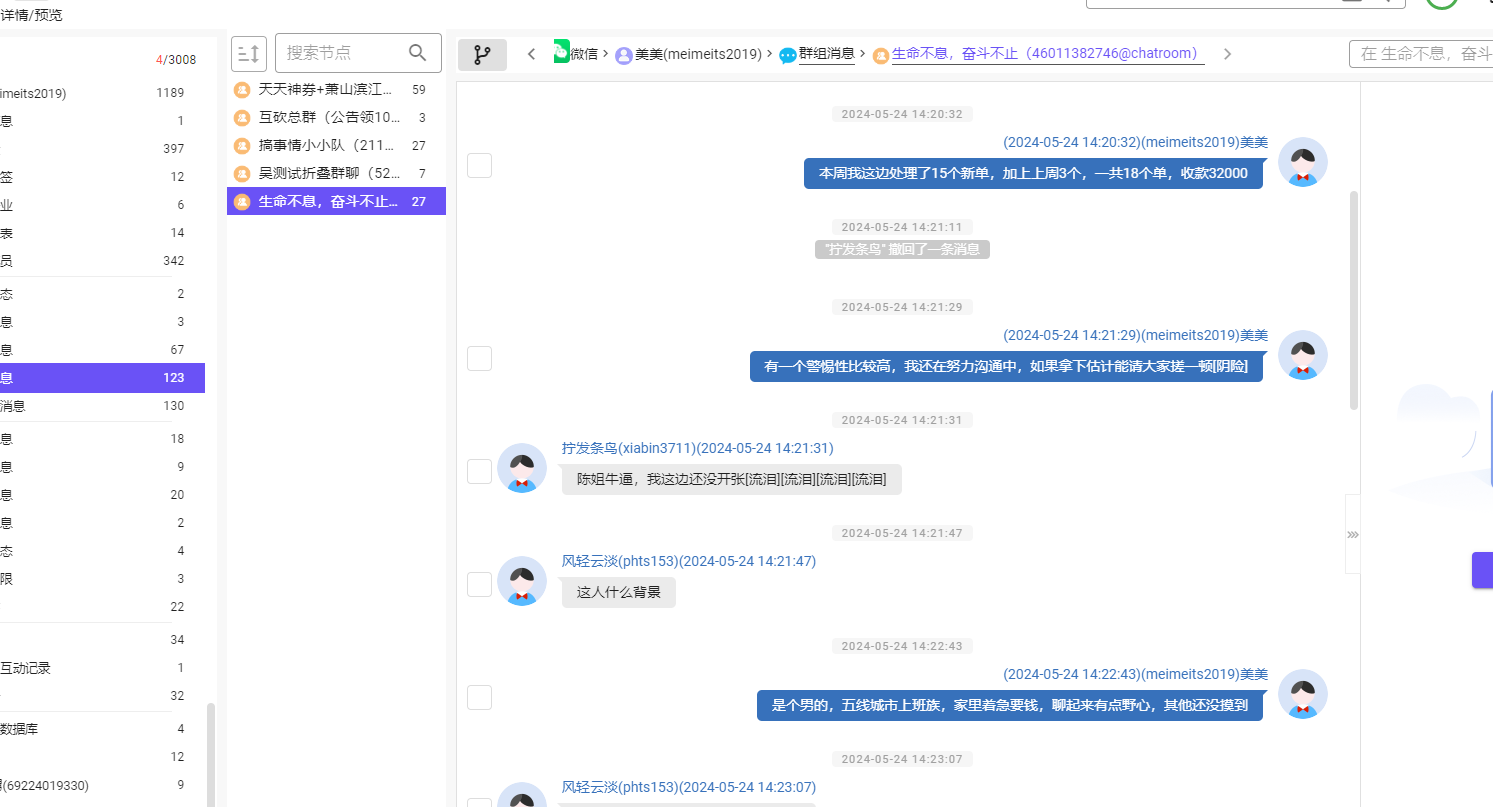Click 群组消息 in the breadcrumb
The height and width of the screenshot is (807, 1493).
826,54
